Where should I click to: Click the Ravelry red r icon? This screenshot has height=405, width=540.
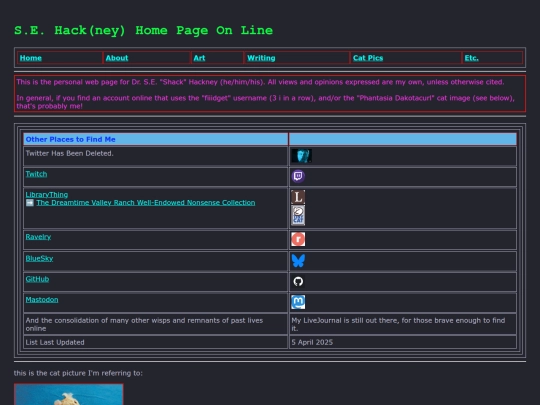(x=298, y=239)
